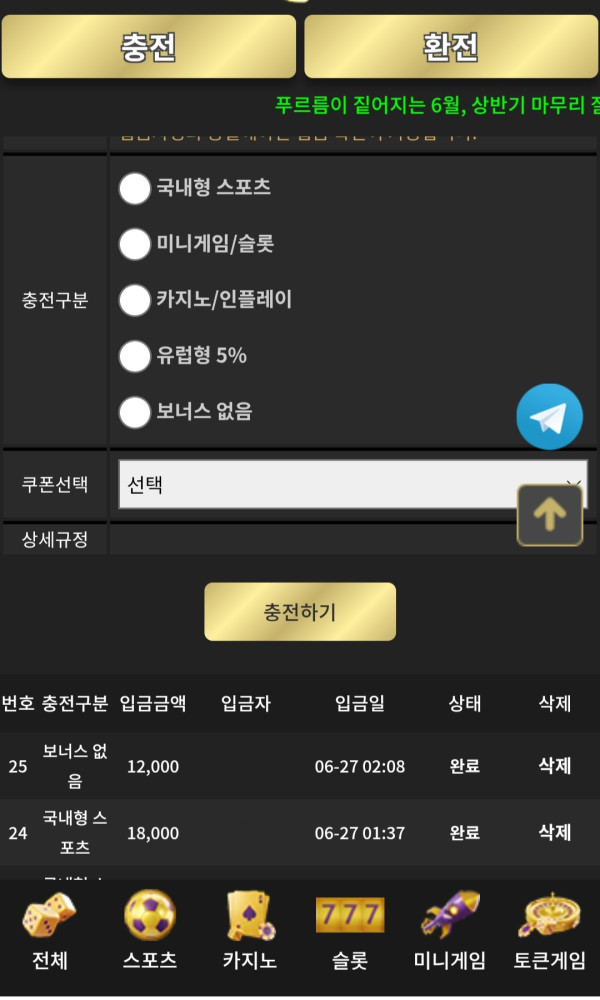Delete deposit record number 25
This screenshot has width=600, height=1000.
pos(555,766)
